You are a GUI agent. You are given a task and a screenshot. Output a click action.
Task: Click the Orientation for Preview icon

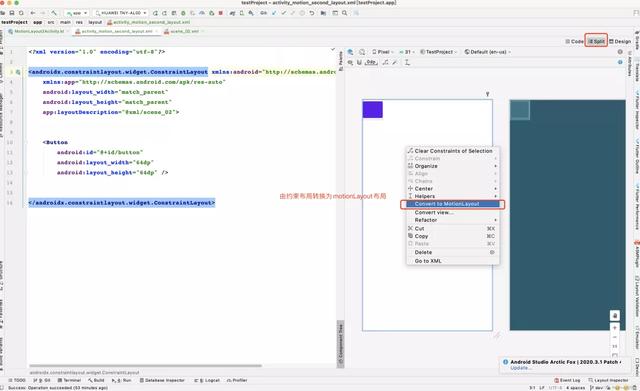(362, 52)
